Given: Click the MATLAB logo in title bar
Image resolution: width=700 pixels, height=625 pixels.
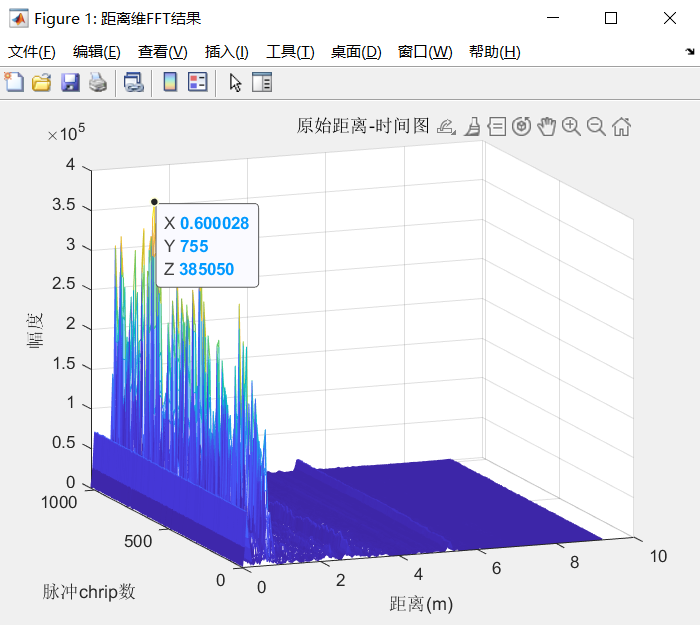Looking at the screenshot, I should (19, 18).
